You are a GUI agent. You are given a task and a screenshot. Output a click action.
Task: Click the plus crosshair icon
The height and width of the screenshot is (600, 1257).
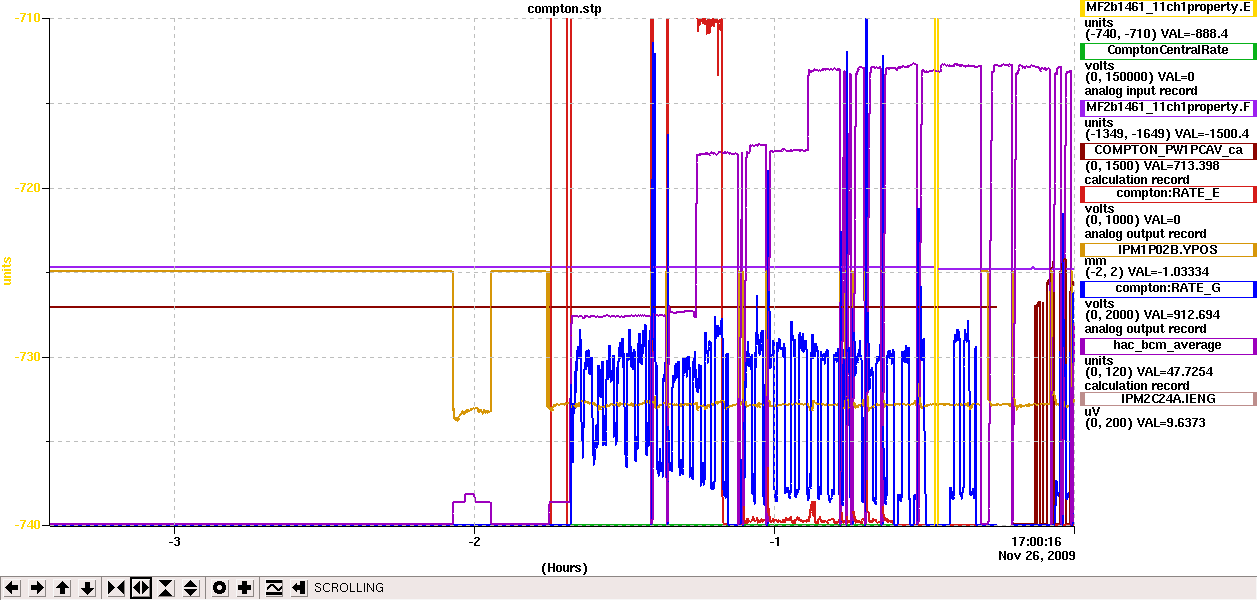(x=245, y=588)
